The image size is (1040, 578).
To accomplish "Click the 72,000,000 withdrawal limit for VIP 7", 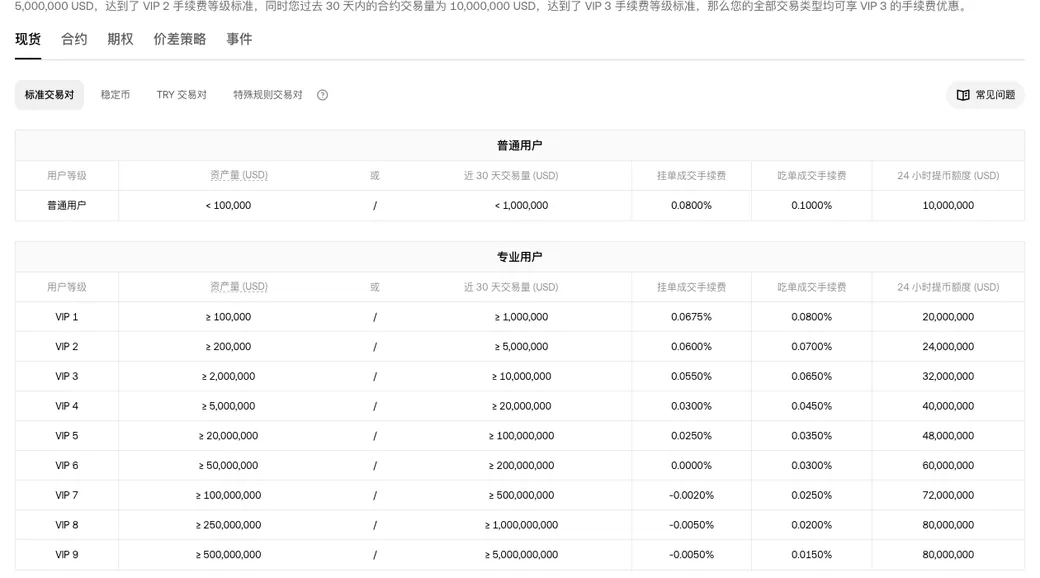I will 948,495.
